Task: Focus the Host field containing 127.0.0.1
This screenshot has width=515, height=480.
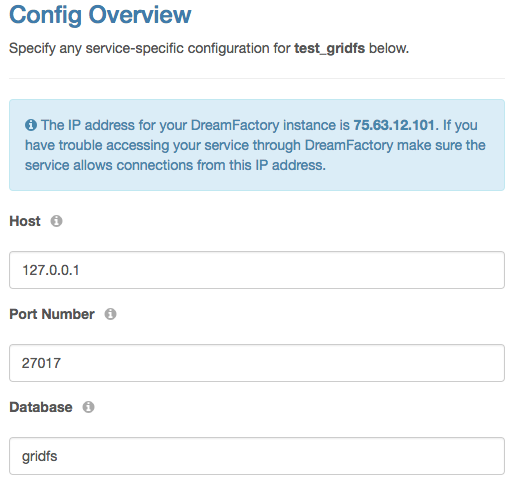Action: (257, 270)
